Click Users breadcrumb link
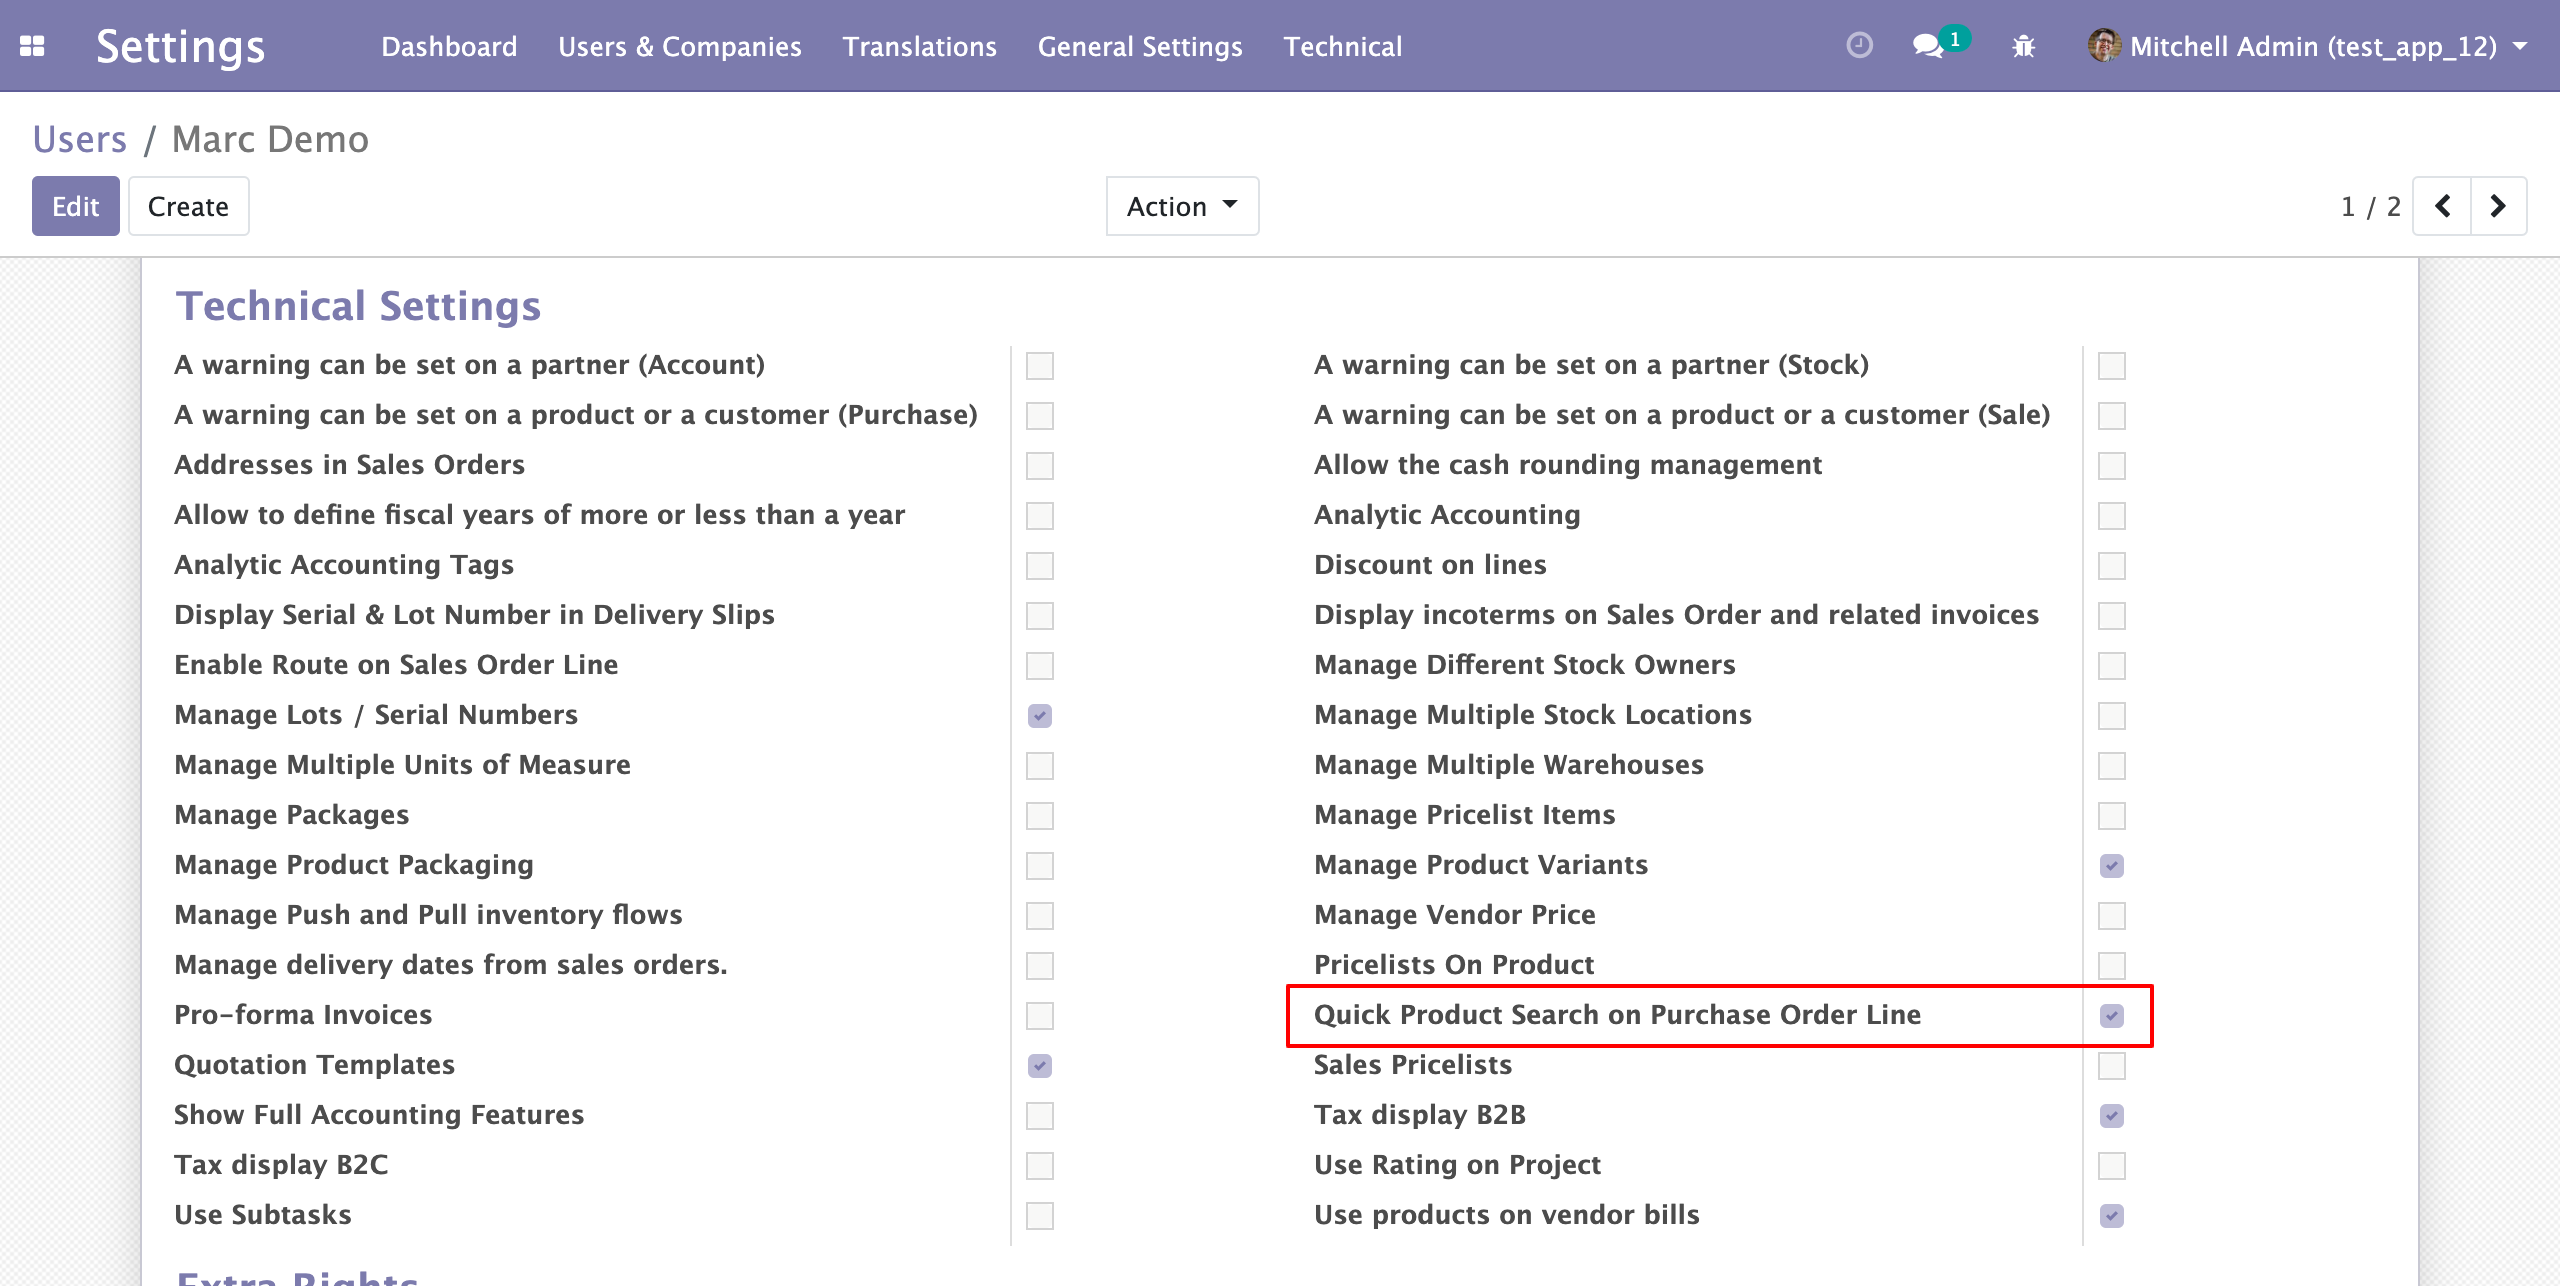This screenshot has height=1286, width=2560. [x=80, y=139]
